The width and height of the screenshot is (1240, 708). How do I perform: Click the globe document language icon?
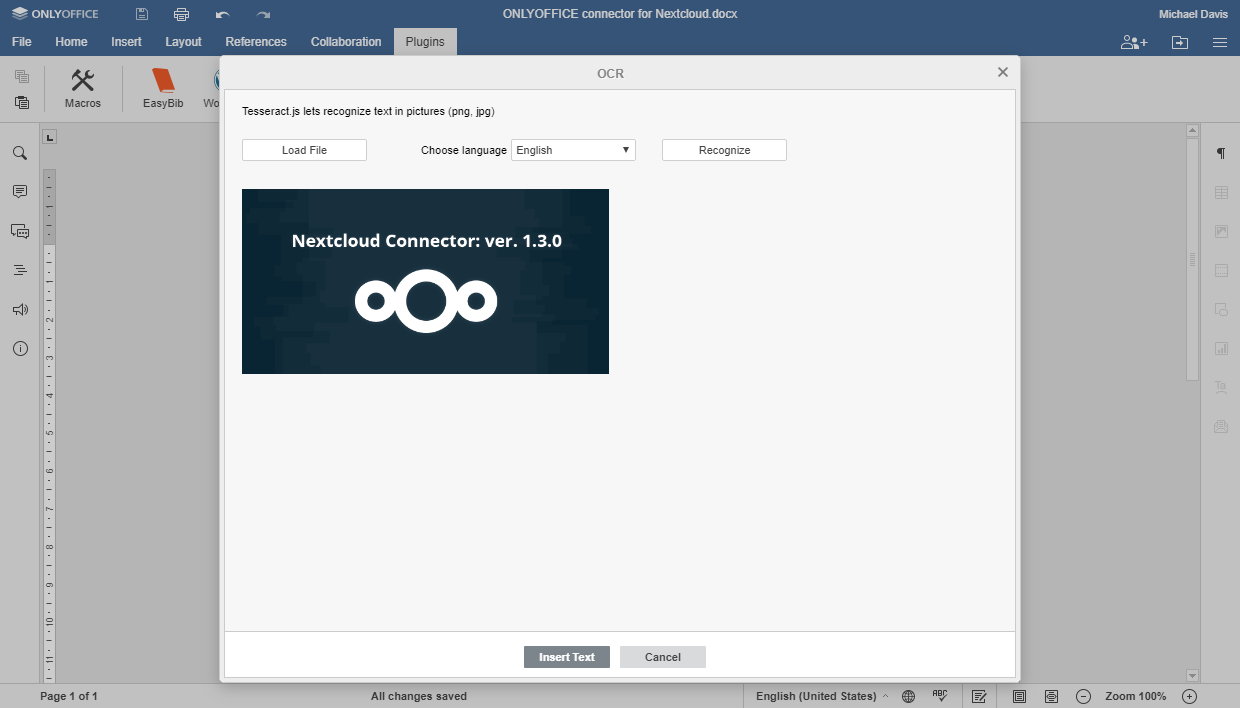908,696
